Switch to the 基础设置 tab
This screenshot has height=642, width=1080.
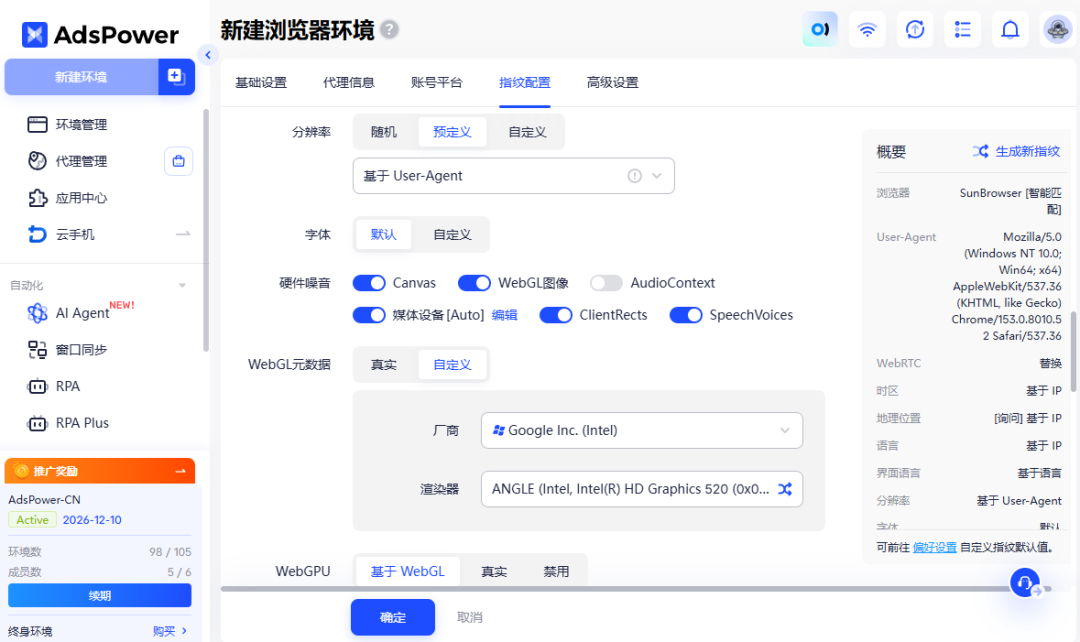(261, 83)
